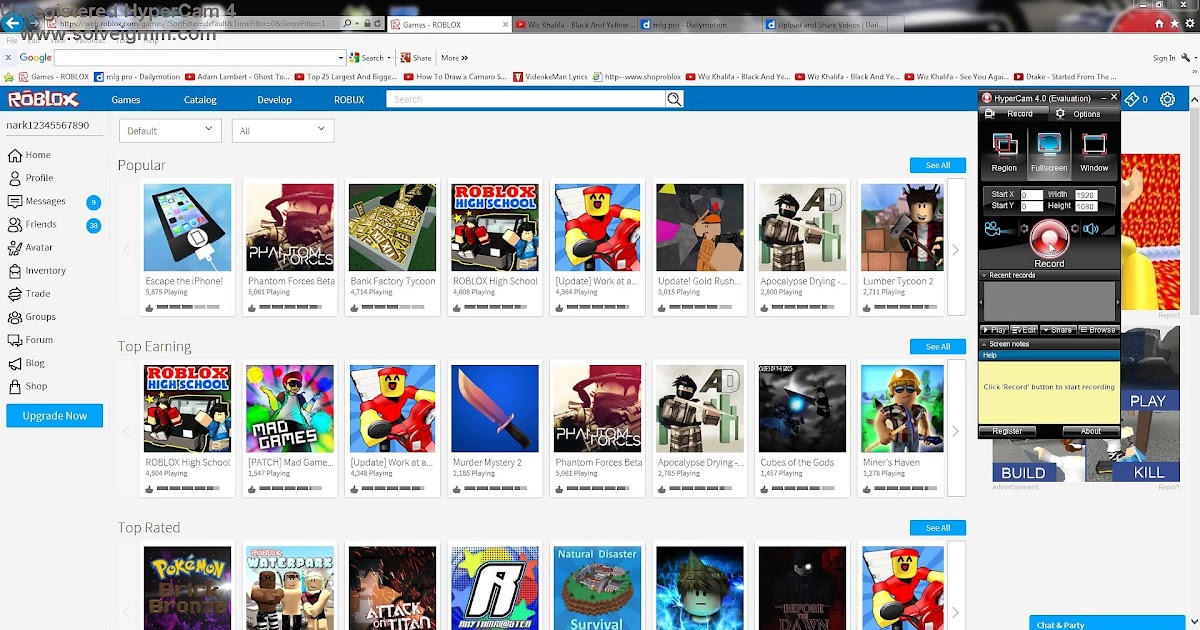Open the Chat & Party bar
1200x630 pixels.
coord(1108,624)
